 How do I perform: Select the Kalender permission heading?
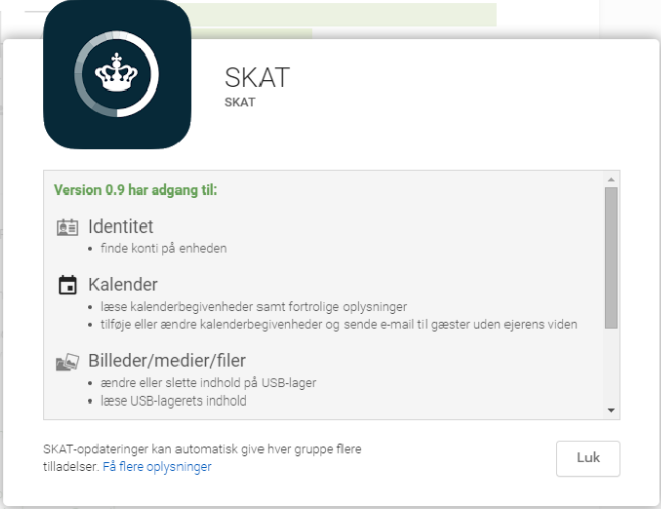(123, 285)
